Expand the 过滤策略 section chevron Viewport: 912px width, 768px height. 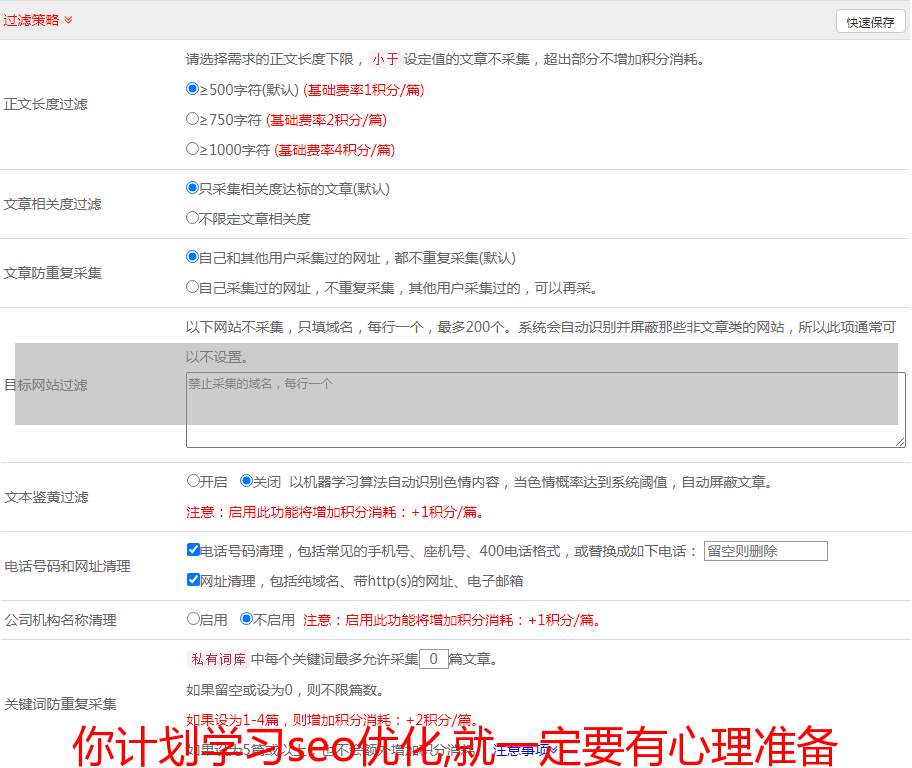click(x=68, y=20)
